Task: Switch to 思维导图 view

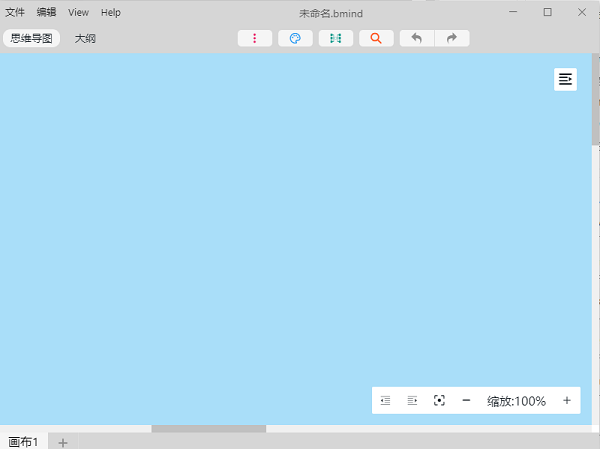Action: pos(31,38)
